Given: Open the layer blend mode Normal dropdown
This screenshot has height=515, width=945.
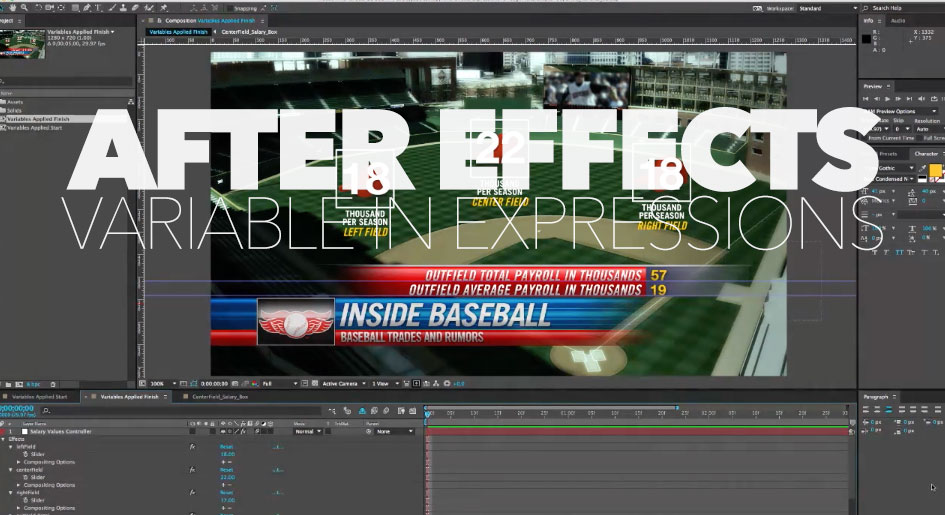Looking at the screenshot, I should click(x=307, y=432).
